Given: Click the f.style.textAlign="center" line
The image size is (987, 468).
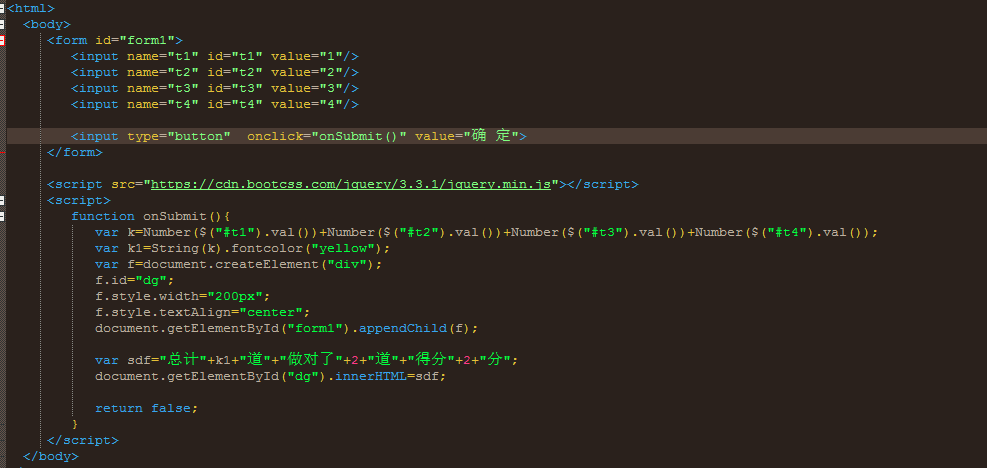Looking at the screenshot, I should pos(203,312).
